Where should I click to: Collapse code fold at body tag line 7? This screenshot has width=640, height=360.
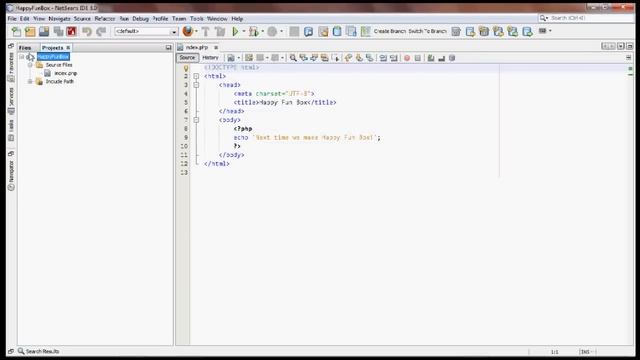click(196, 120)
